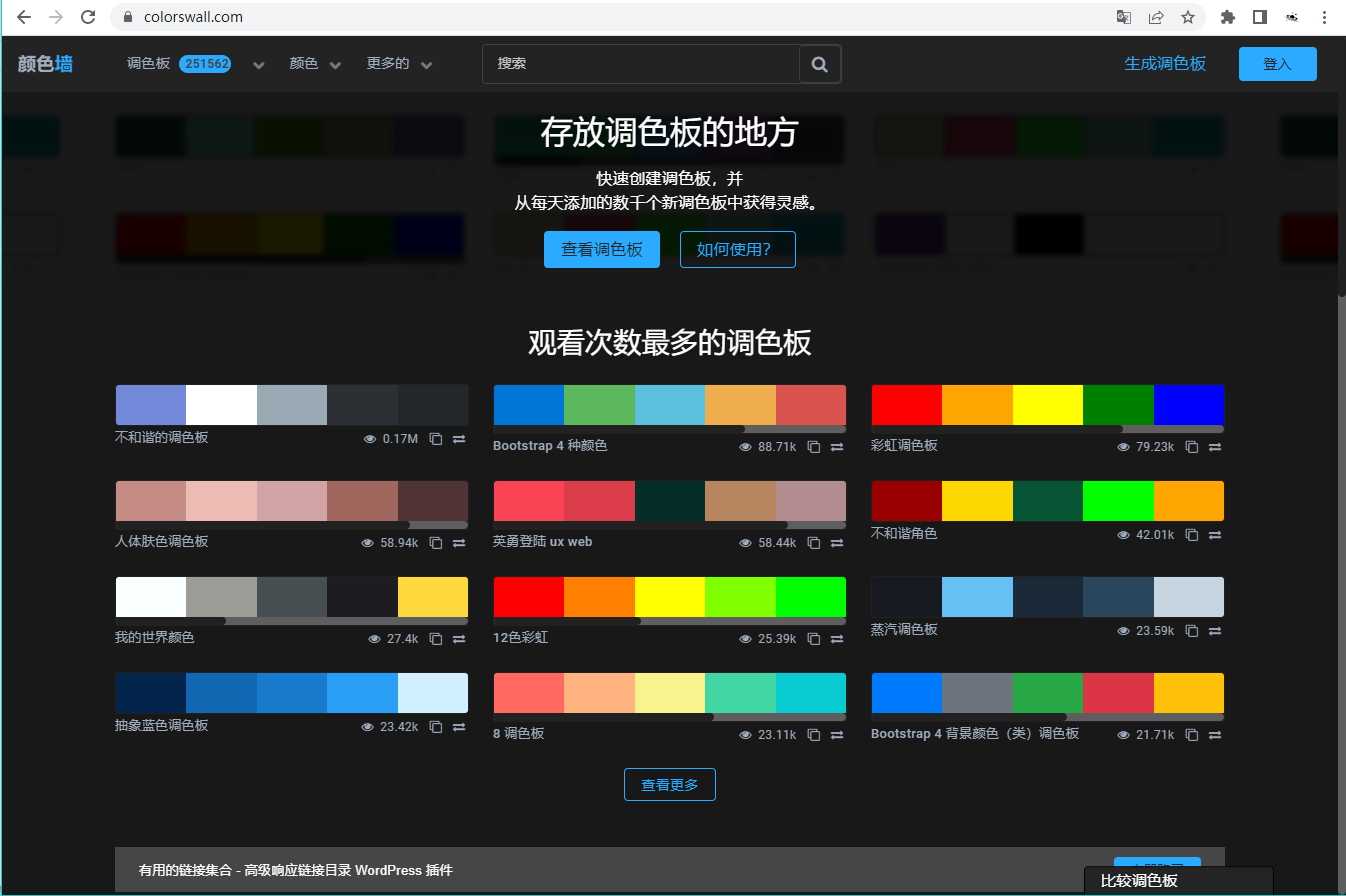
Task: Click the 登入 button
Action: 1277,63
